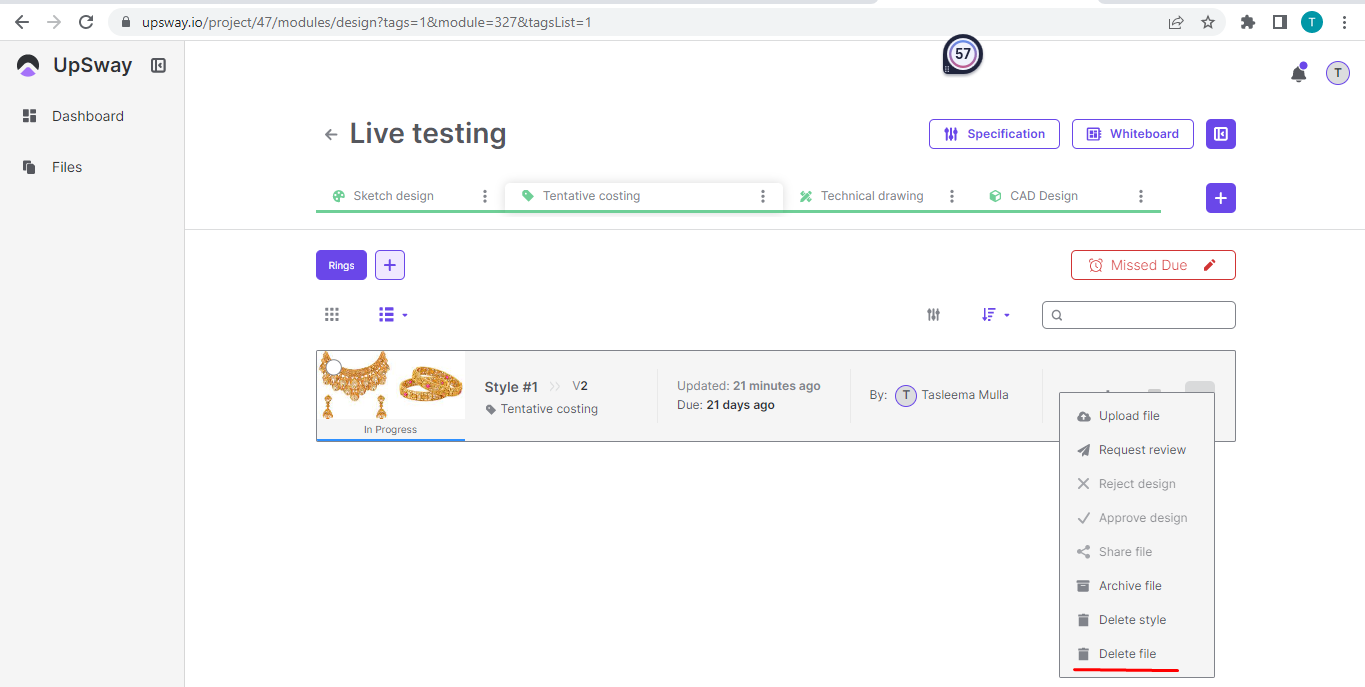Switch to grid view layout
The width and height of the screenshot is (1365, 687).
(332, 315)
